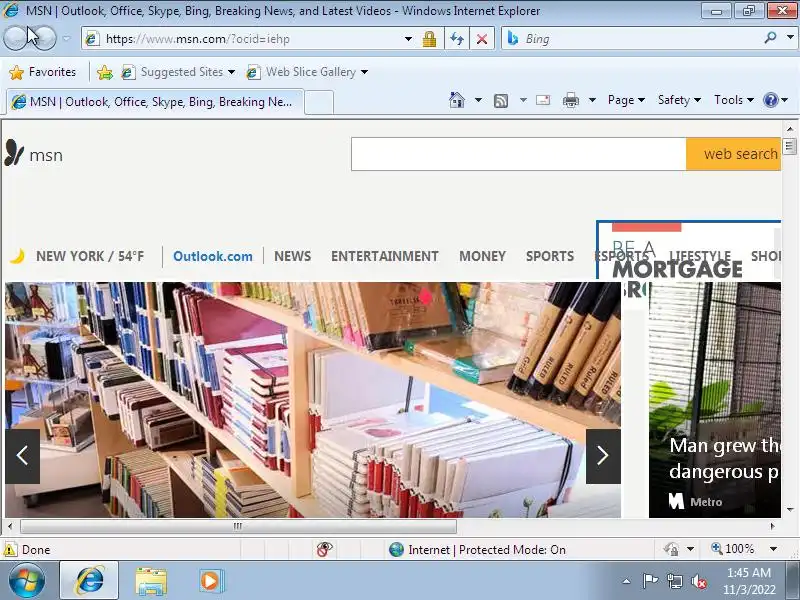Open the Windows Start button
The image size is (800, 600).
pyautogui.click(x=27, y=581)
